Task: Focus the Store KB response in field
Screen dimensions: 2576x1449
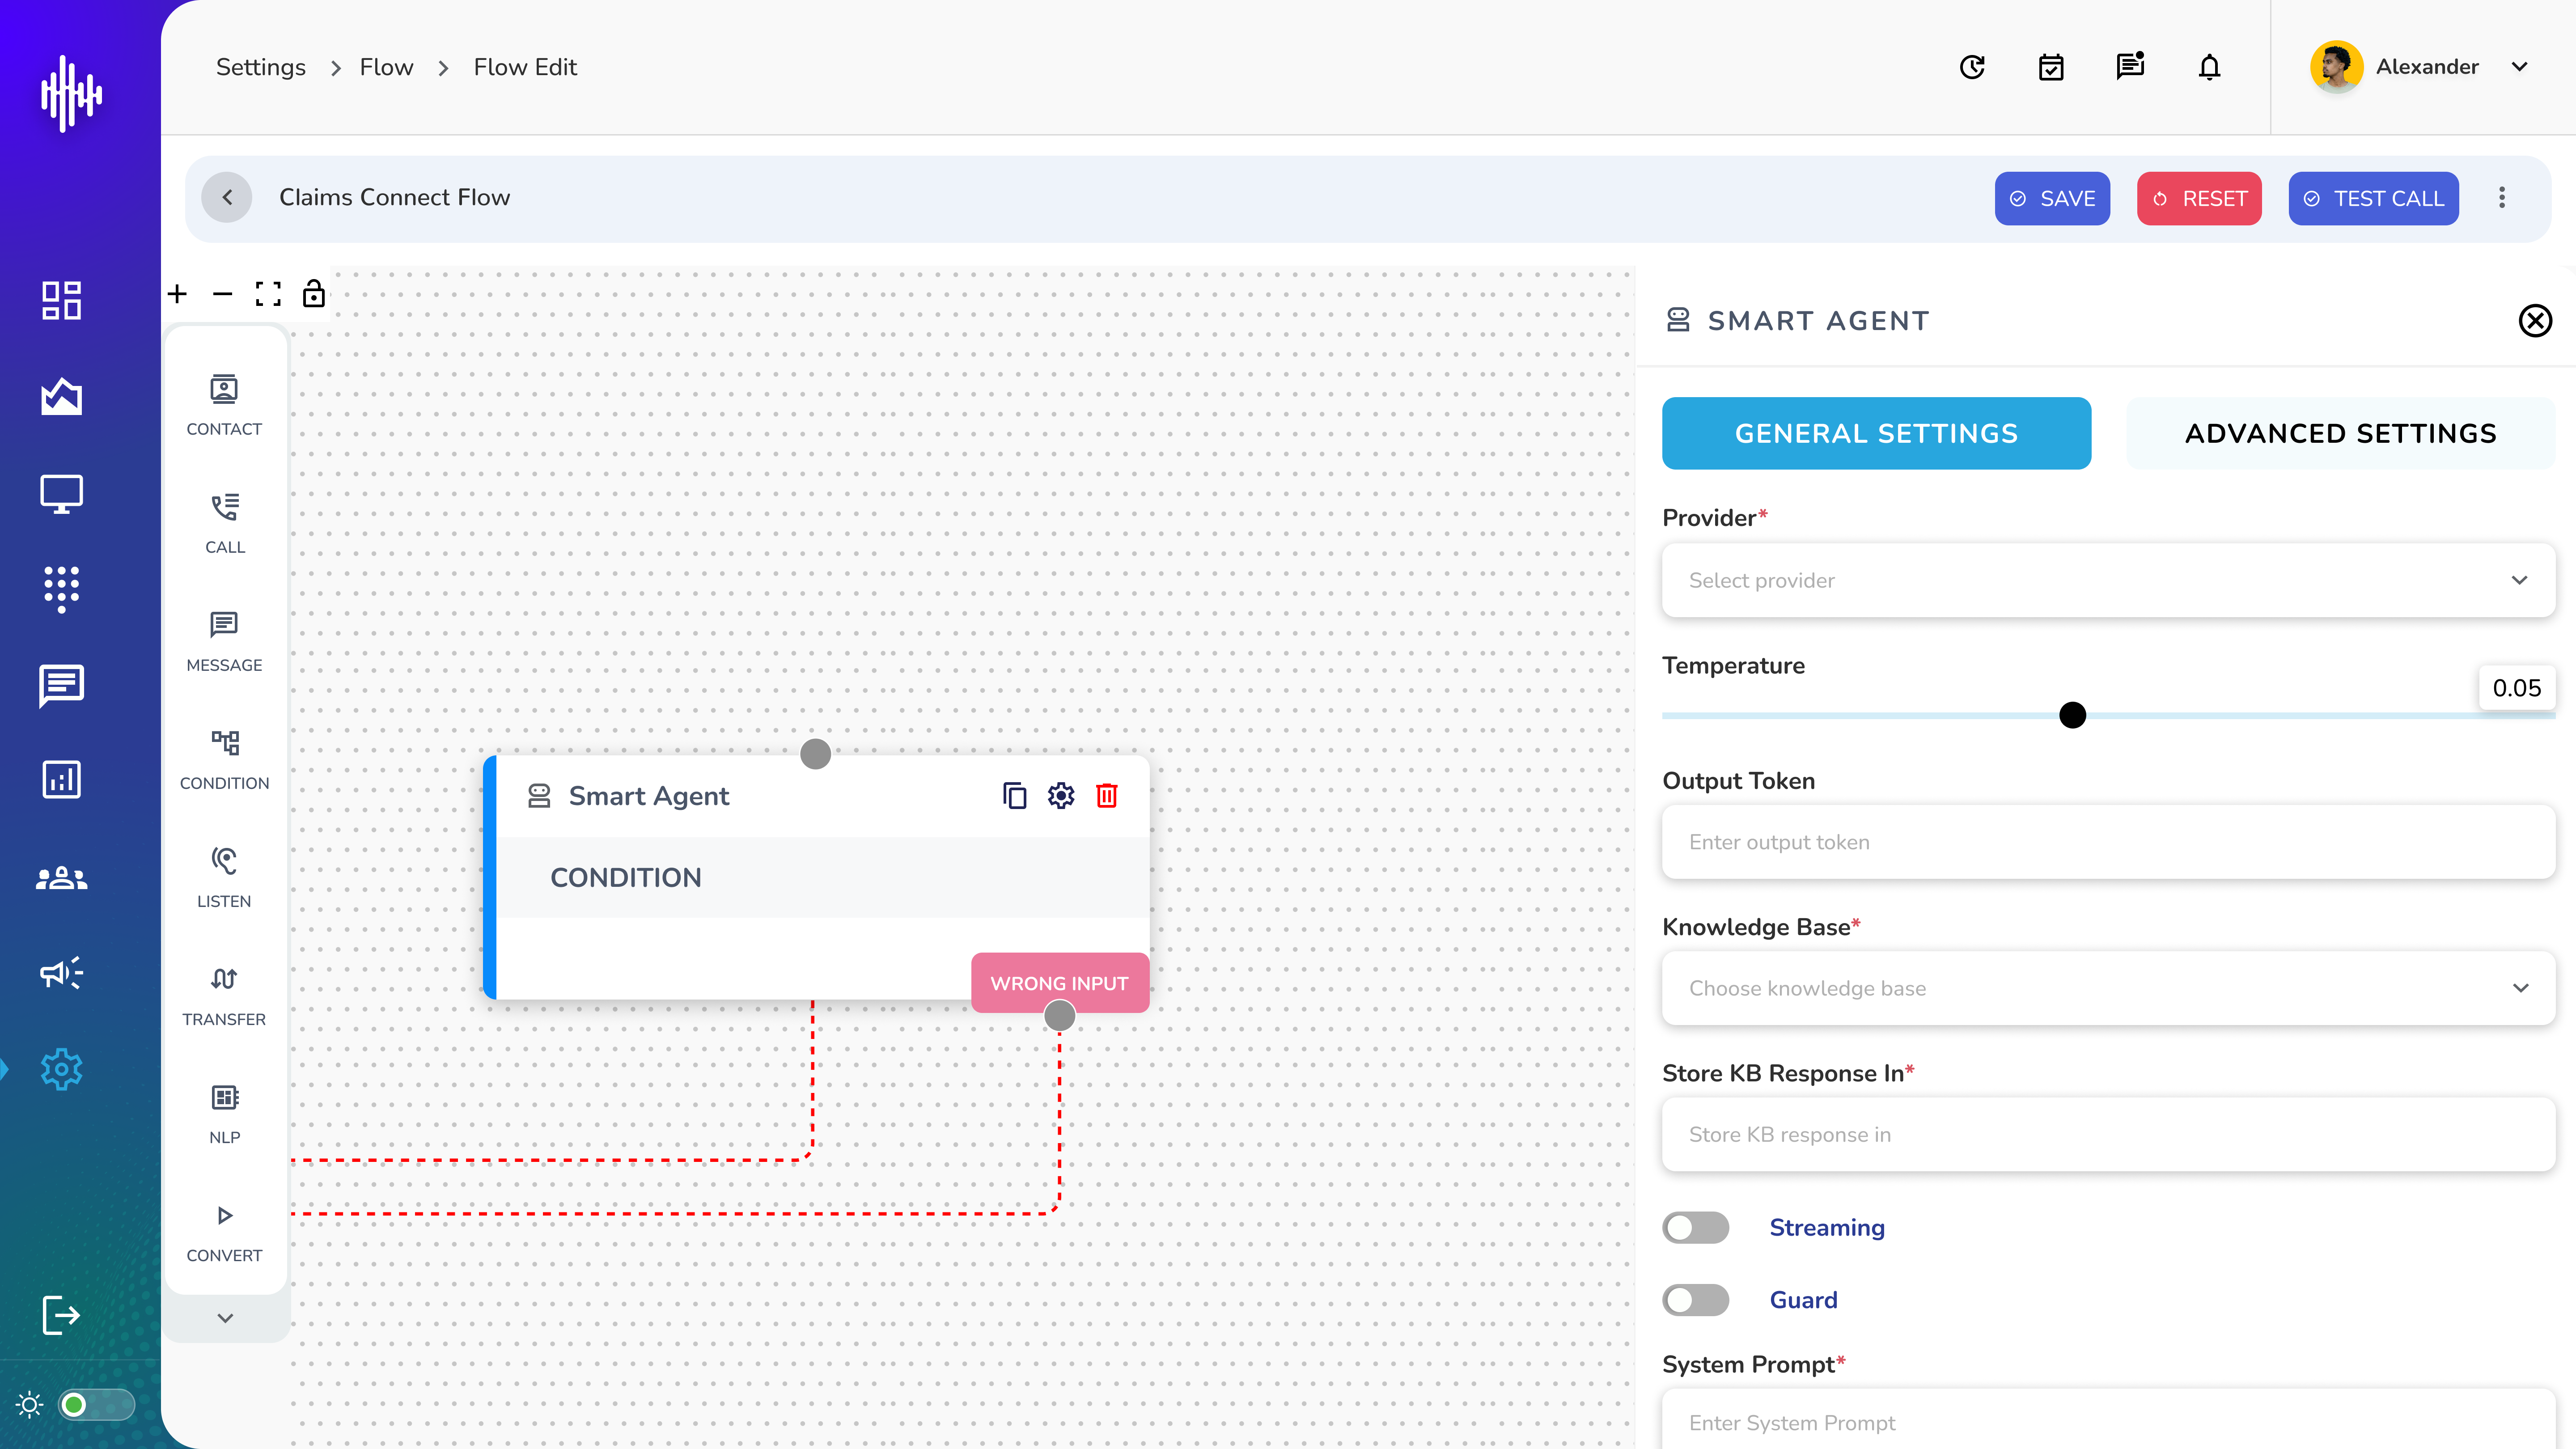Action: pos(2108,1134)
